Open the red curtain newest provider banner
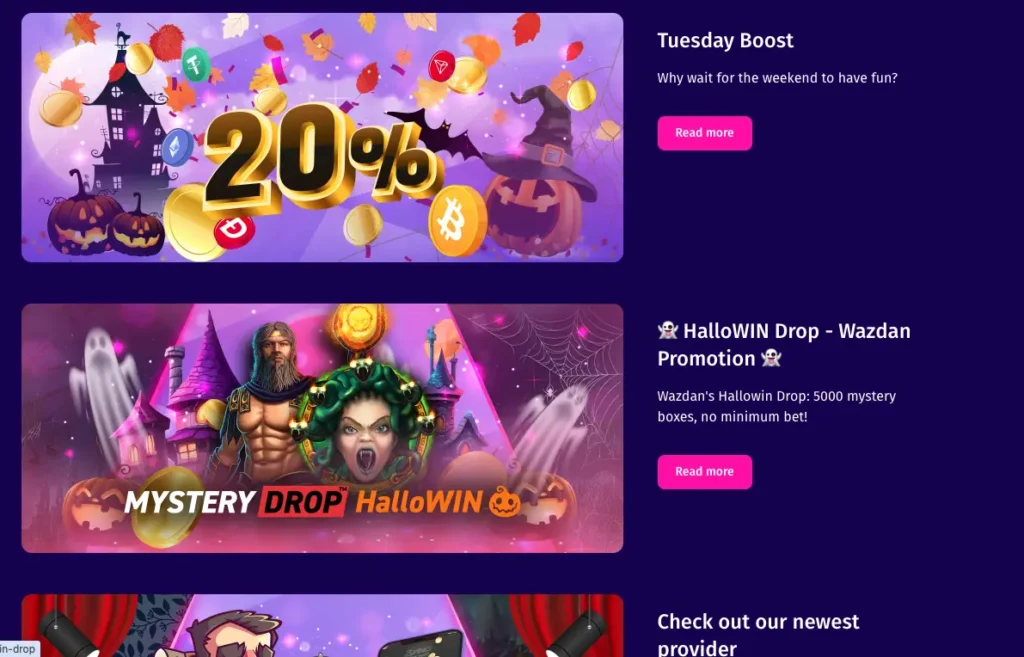The height and width of the screenshot is (657, 1024). coord(323,626)
